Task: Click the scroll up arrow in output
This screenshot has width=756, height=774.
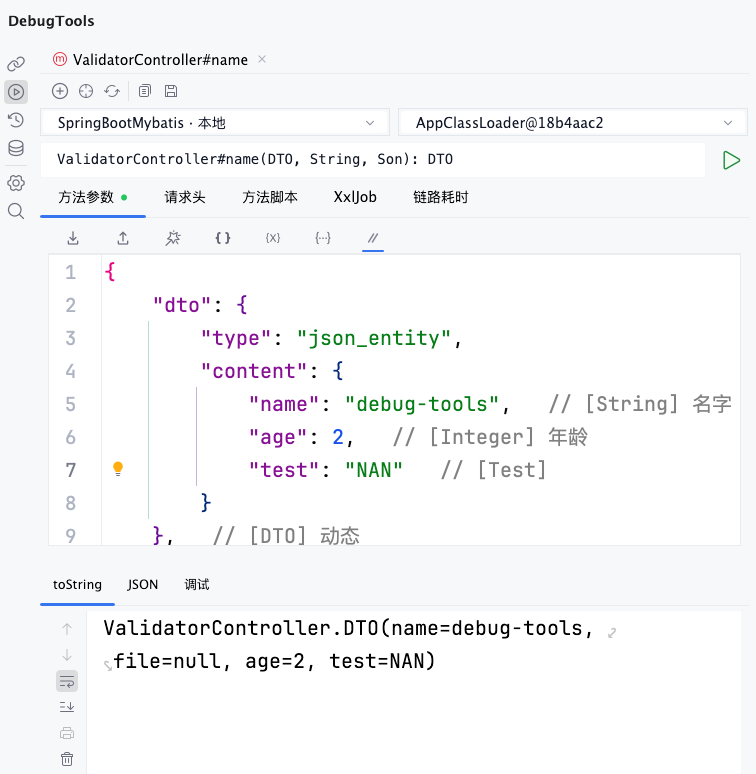Action: (67, 629)
